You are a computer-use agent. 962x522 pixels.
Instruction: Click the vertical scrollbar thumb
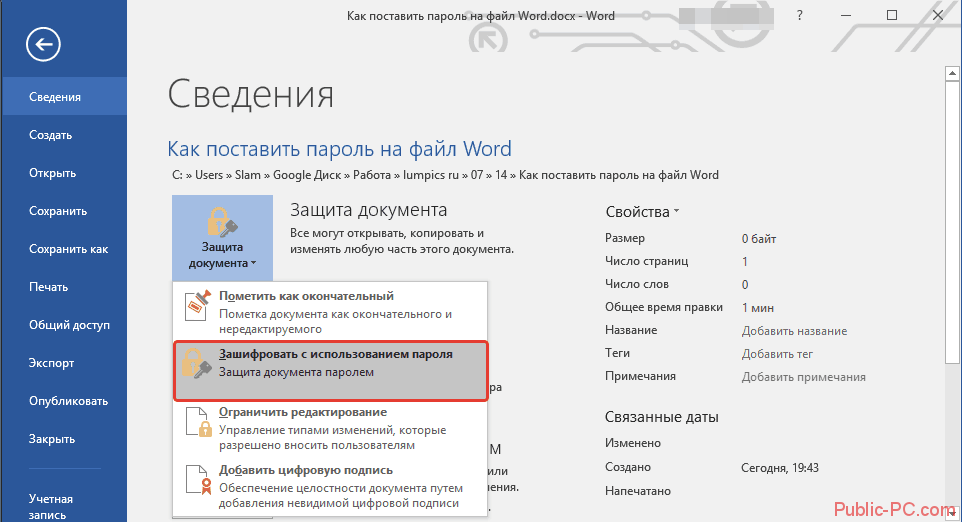[x=952, y=222]
